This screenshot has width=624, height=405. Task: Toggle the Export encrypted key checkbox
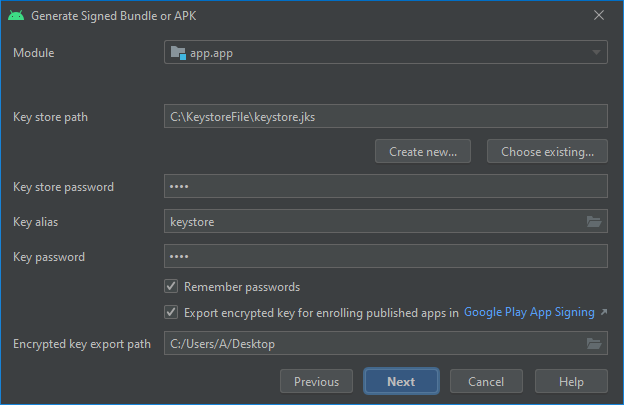pyautogui.click(x=171, y=312)
